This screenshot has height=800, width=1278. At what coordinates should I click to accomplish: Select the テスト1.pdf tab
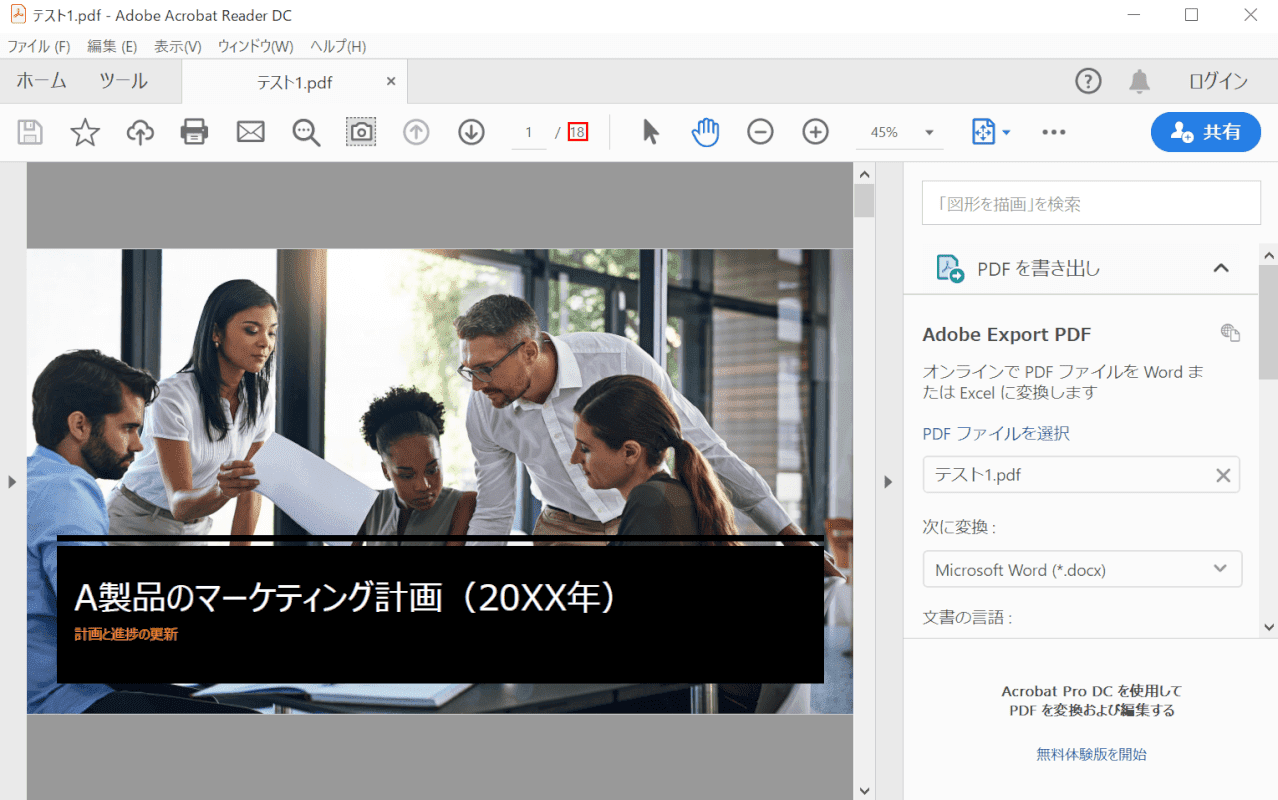click(295, 82)
